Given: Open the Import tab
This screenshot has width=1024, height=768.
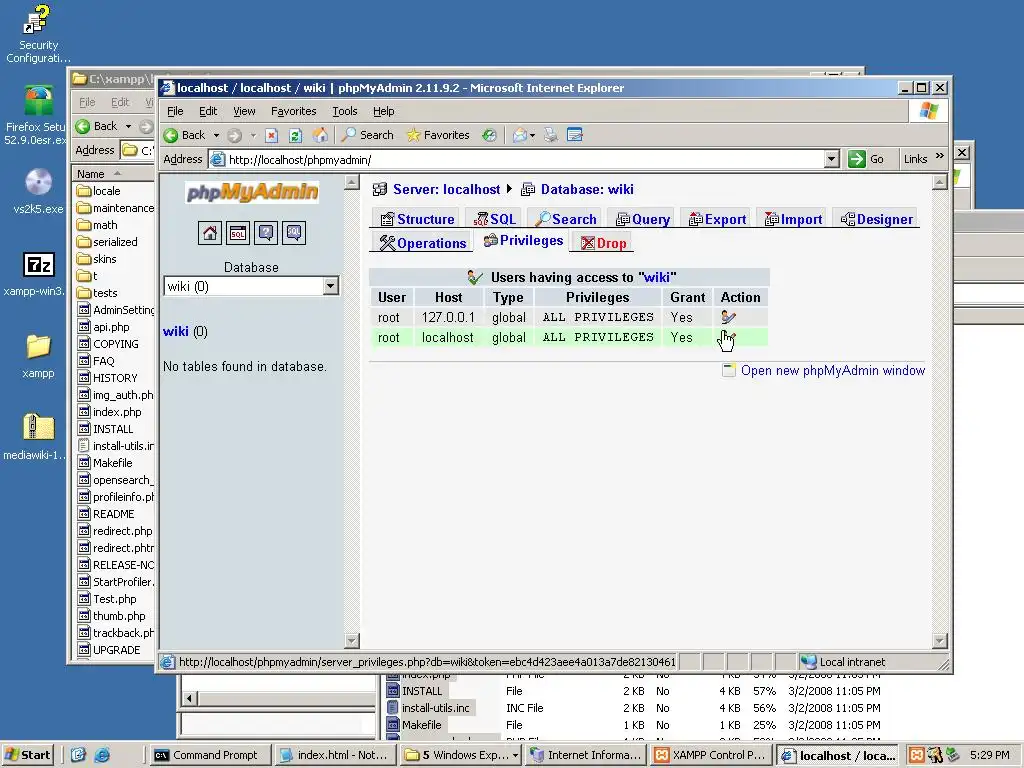Looking at the screenshot, I should [x=793, y=219].
